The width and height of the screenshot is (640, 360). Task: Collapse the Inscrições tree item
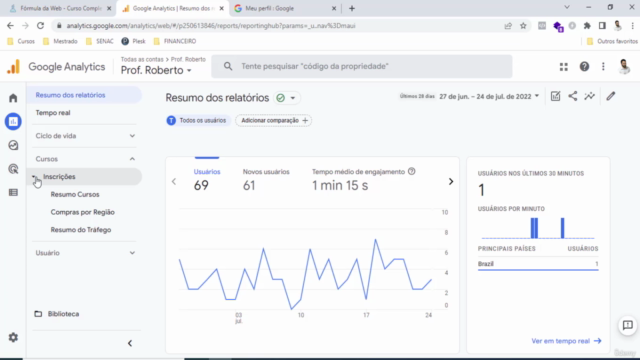coord(34,177)
